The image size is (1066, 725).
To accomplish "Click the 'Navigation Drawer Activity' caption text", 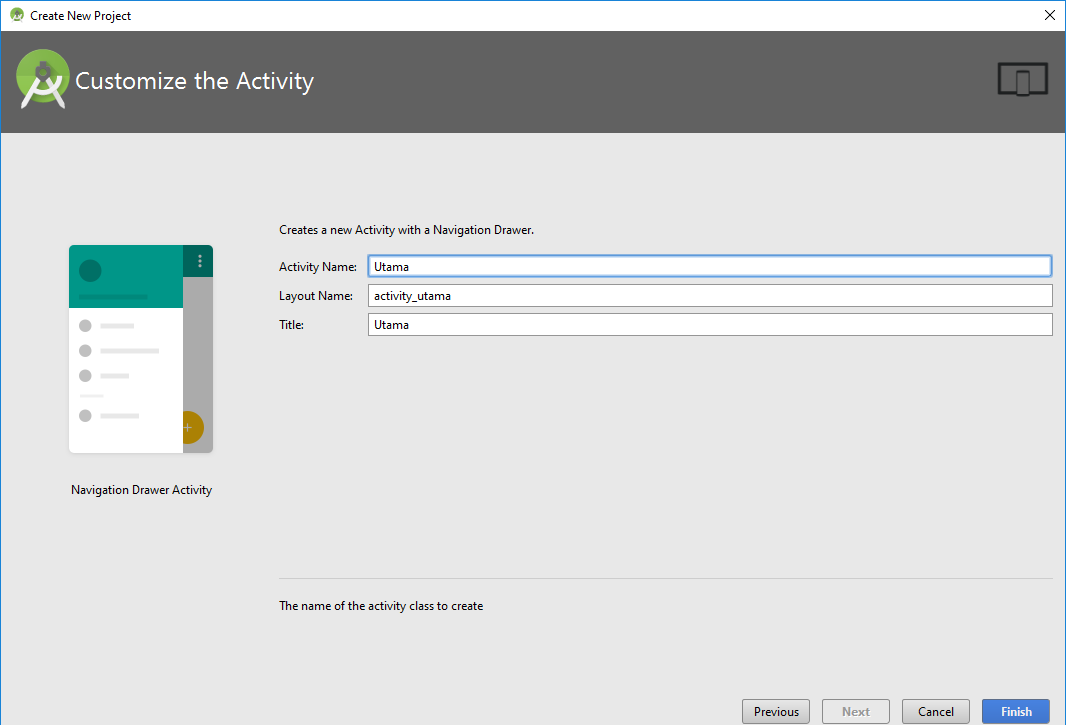I will click(x=141, y=490).
